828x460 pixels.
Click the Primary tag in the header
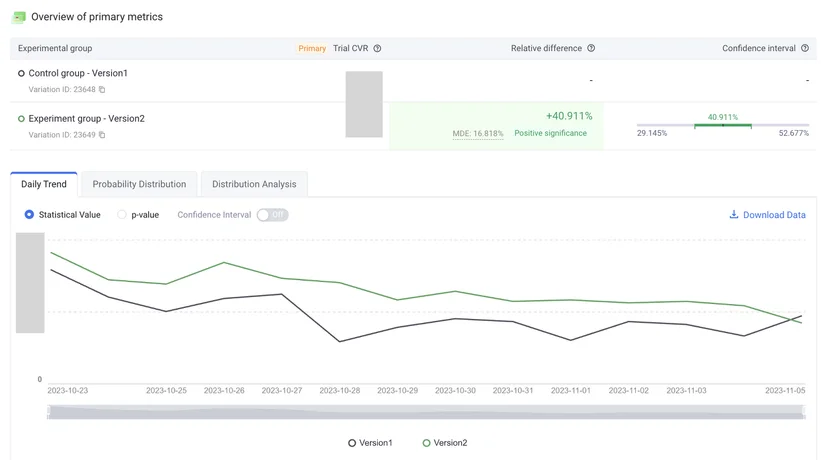pos(312,49)
